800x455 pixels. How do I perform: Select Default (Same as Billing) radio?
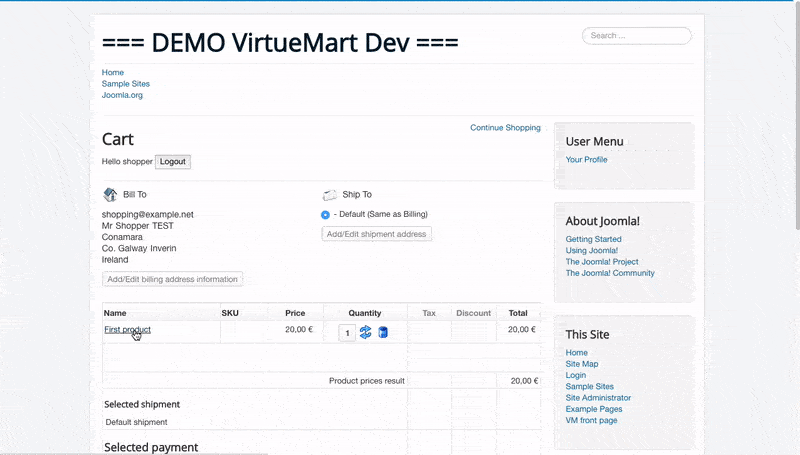click(x=325, y=215)
